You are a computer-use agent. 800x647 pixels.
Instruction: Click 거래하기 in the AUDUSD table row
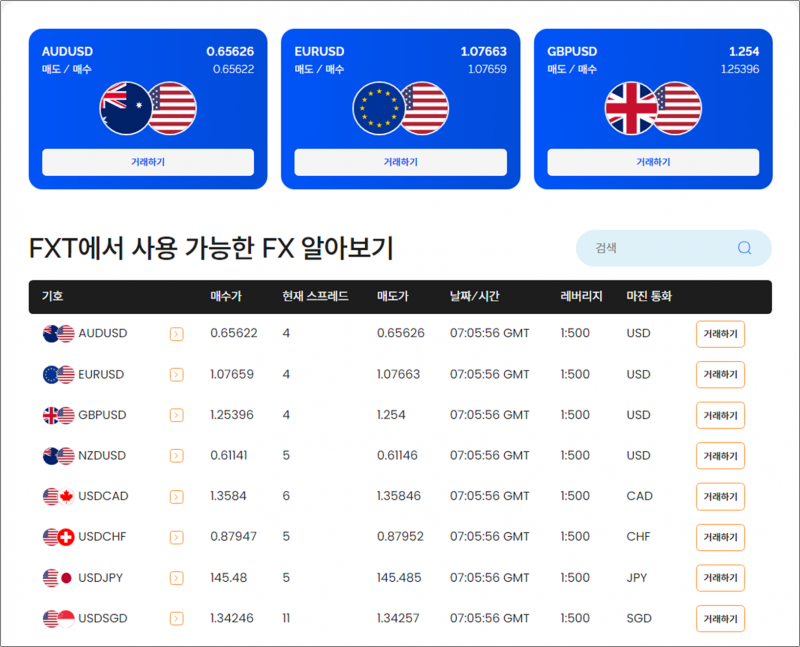[x=720, y=334]
